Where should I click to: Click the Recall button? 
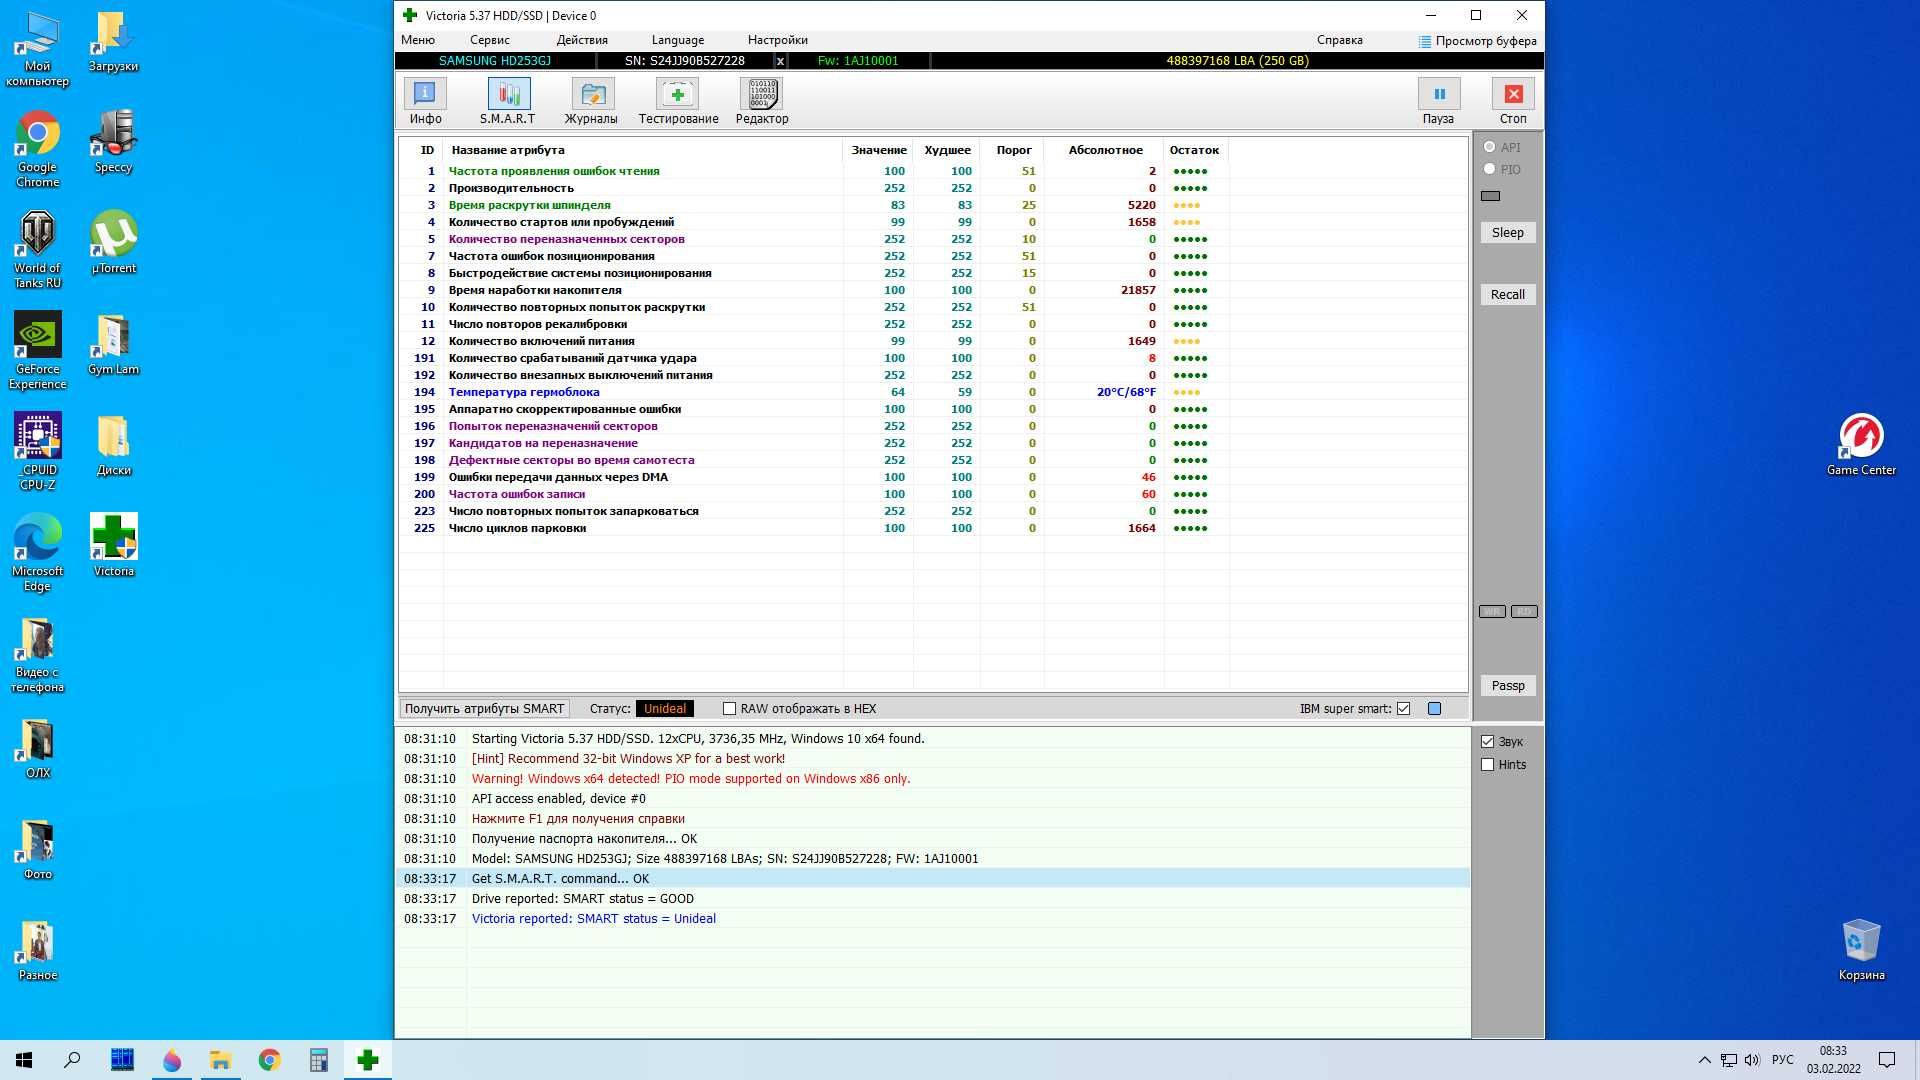[1508, 295]
